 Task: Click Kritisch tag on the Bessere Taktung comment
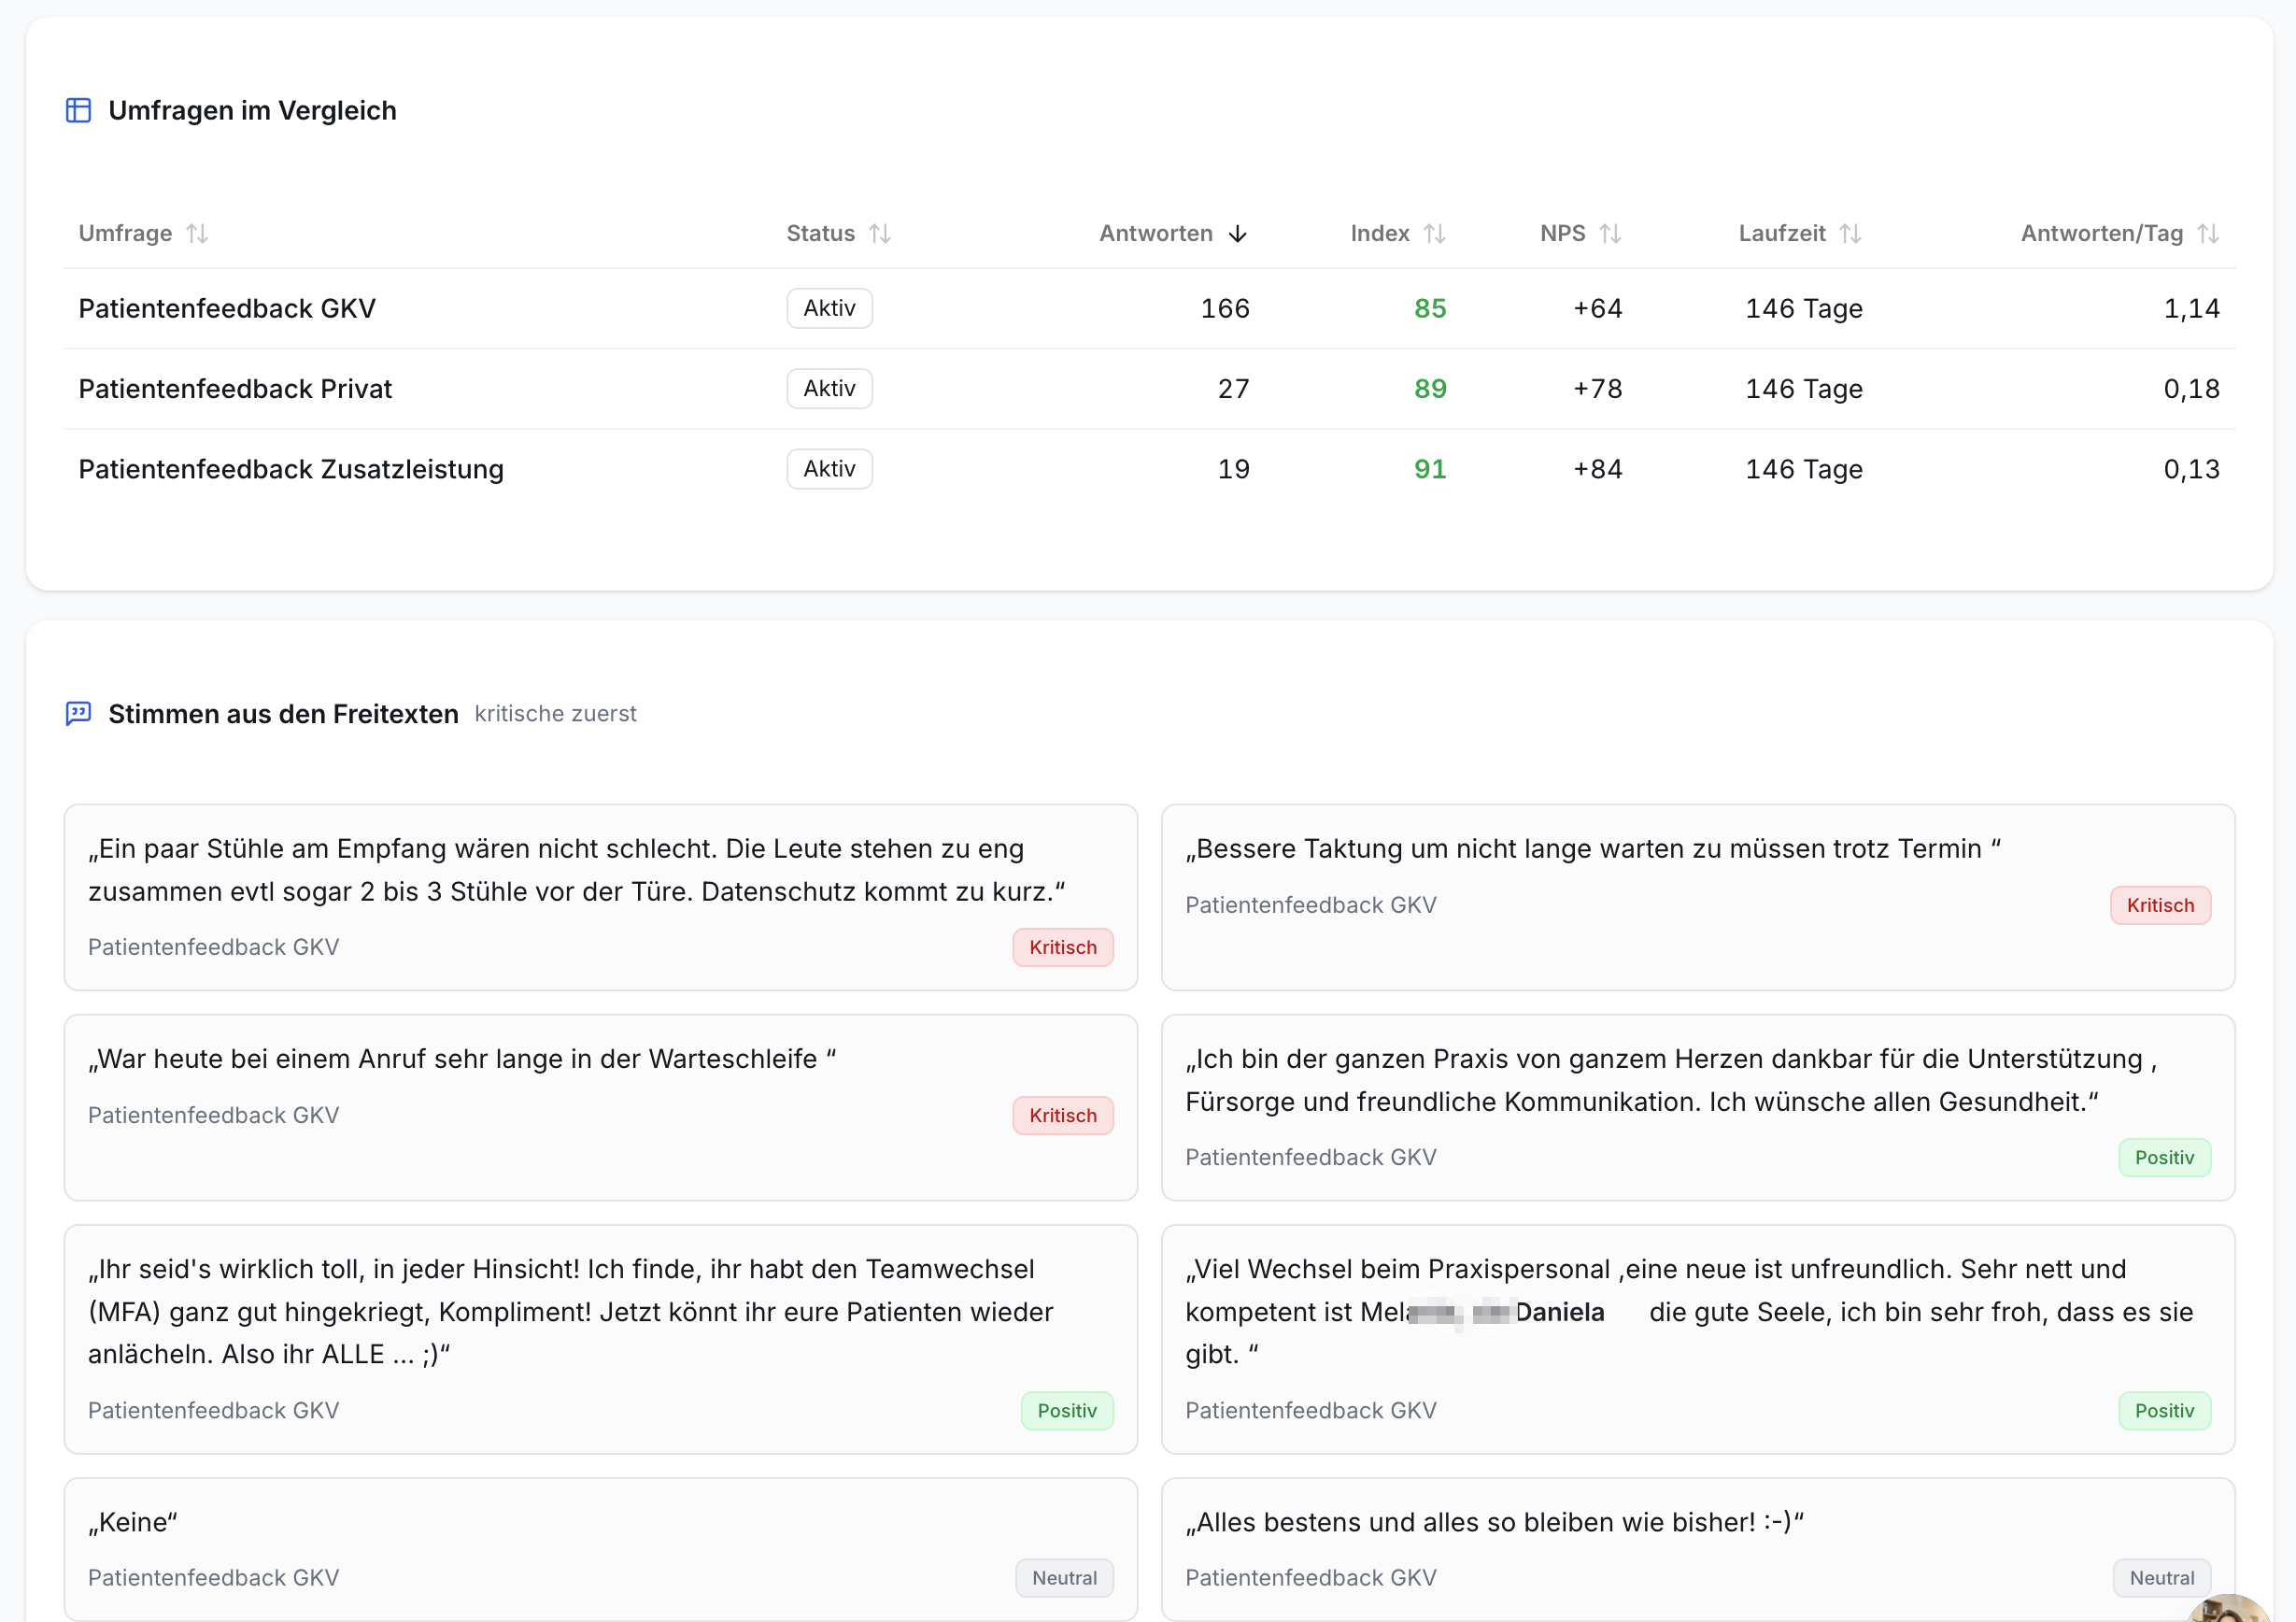click(x=2160, y=905)
